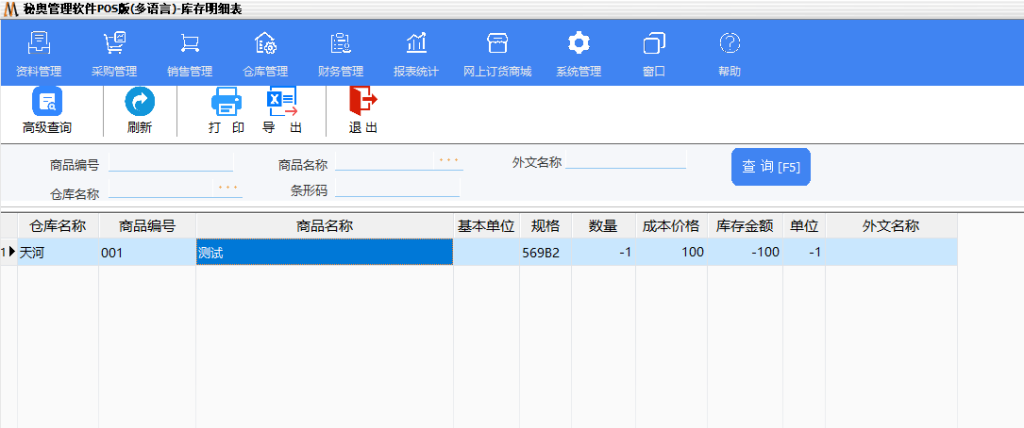Open the 销售管理 sales cart menu

[189, 54]
